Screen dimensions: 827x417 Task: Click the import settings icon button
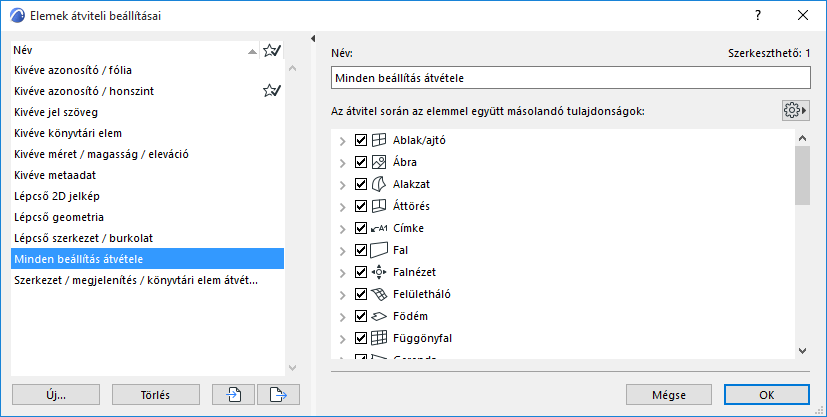click(x=233, y=394)
